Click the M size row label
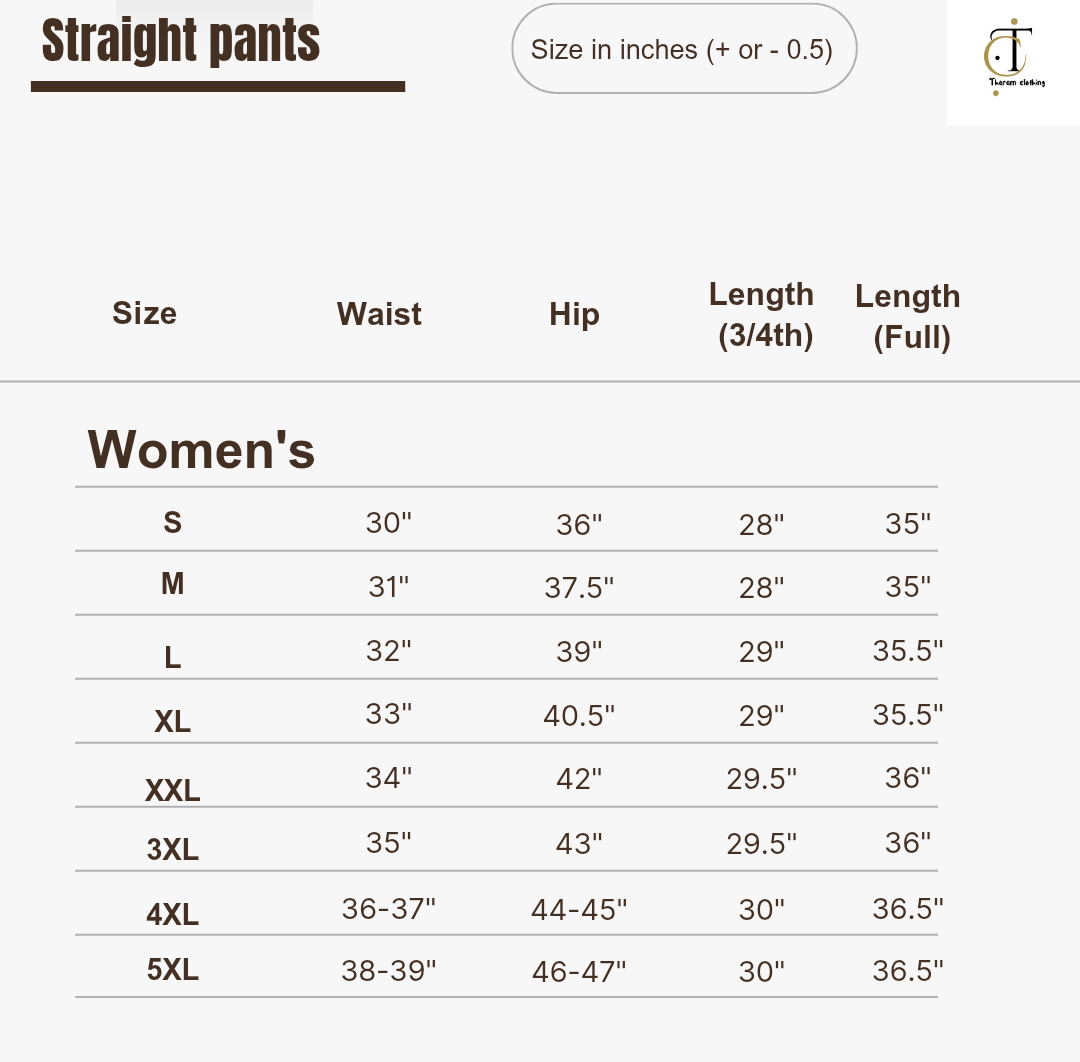Image resolution: width=1080 pixels, height=1062 pixels. click(173, 583)
